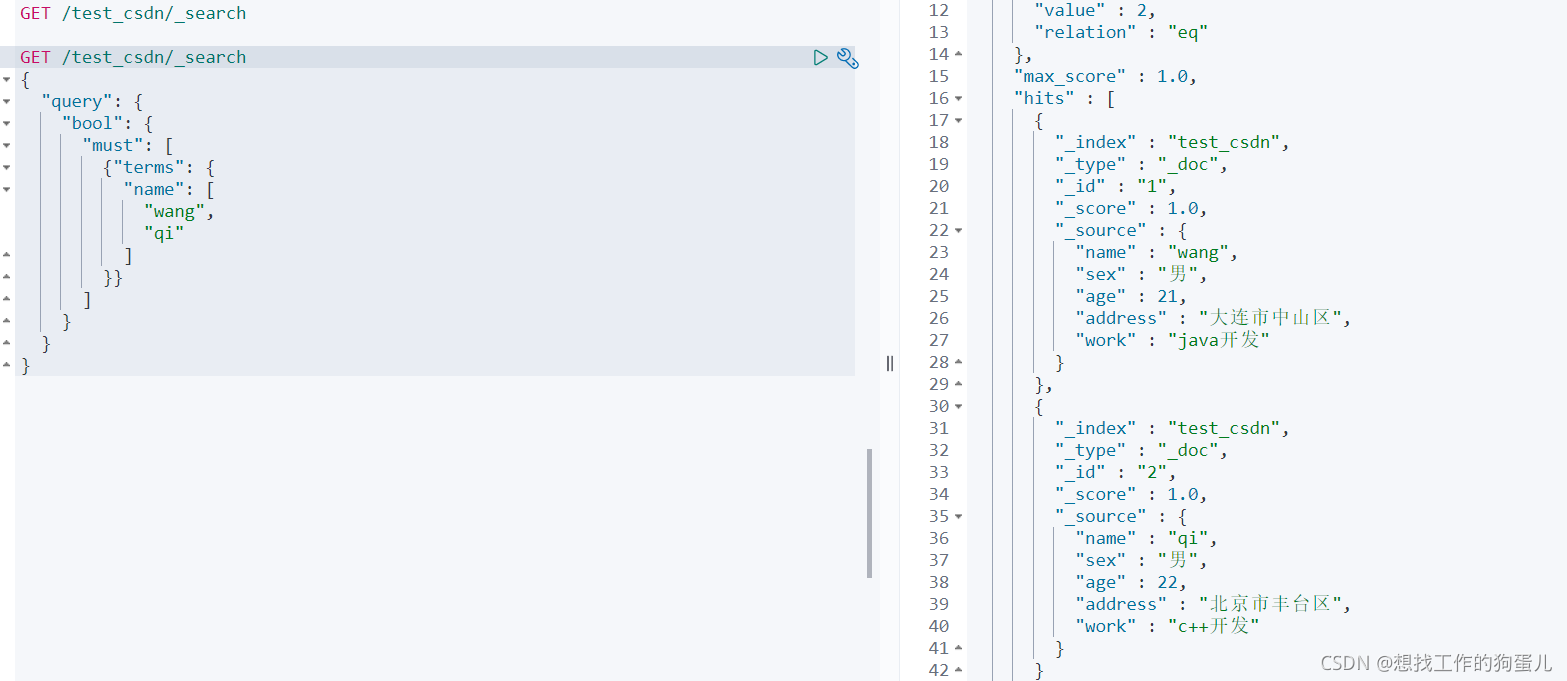Collapse "_source" block at response line 22
1567x681 pixels.
[x=959, y=230]
